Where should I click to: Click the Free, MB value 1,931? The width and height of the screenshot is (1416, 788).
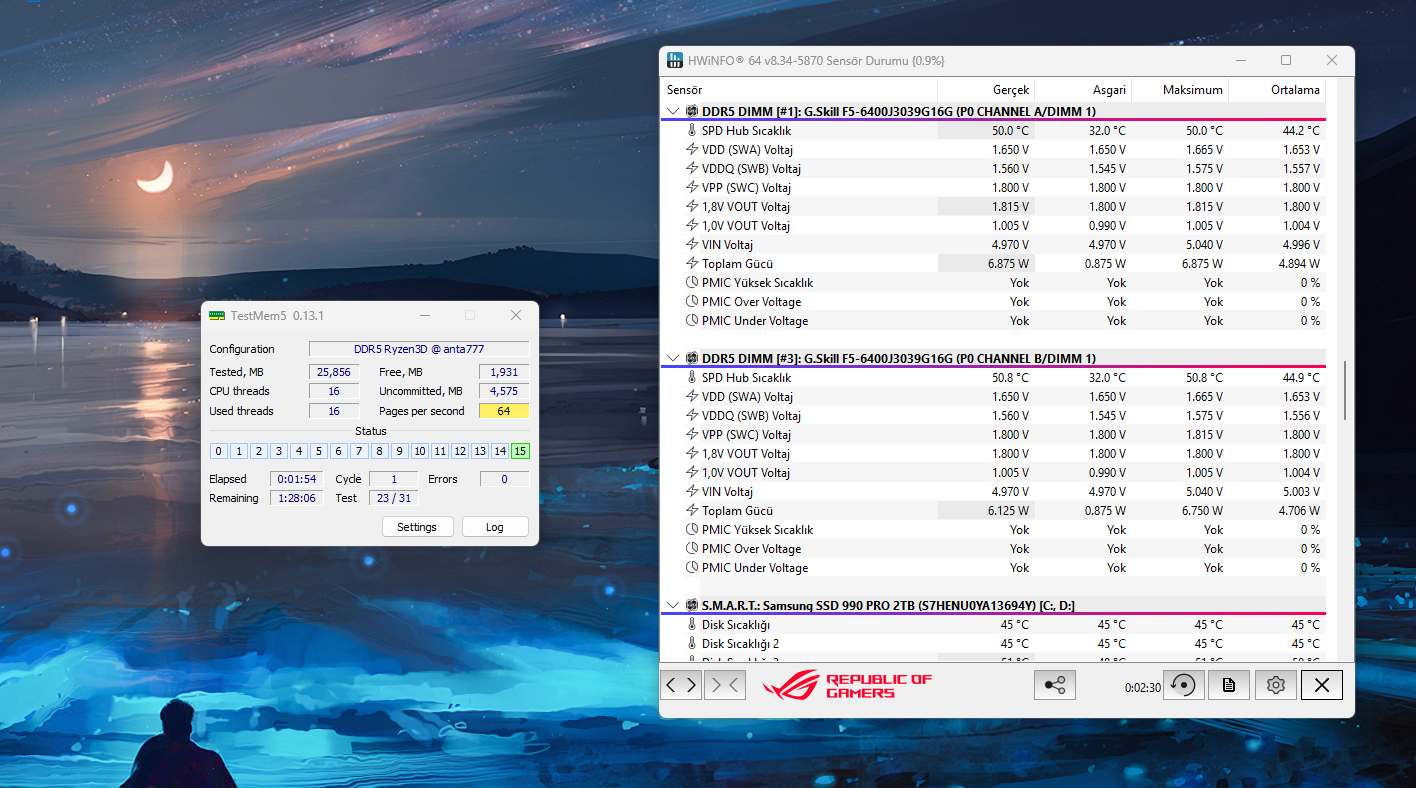click(x=504, y=372)
